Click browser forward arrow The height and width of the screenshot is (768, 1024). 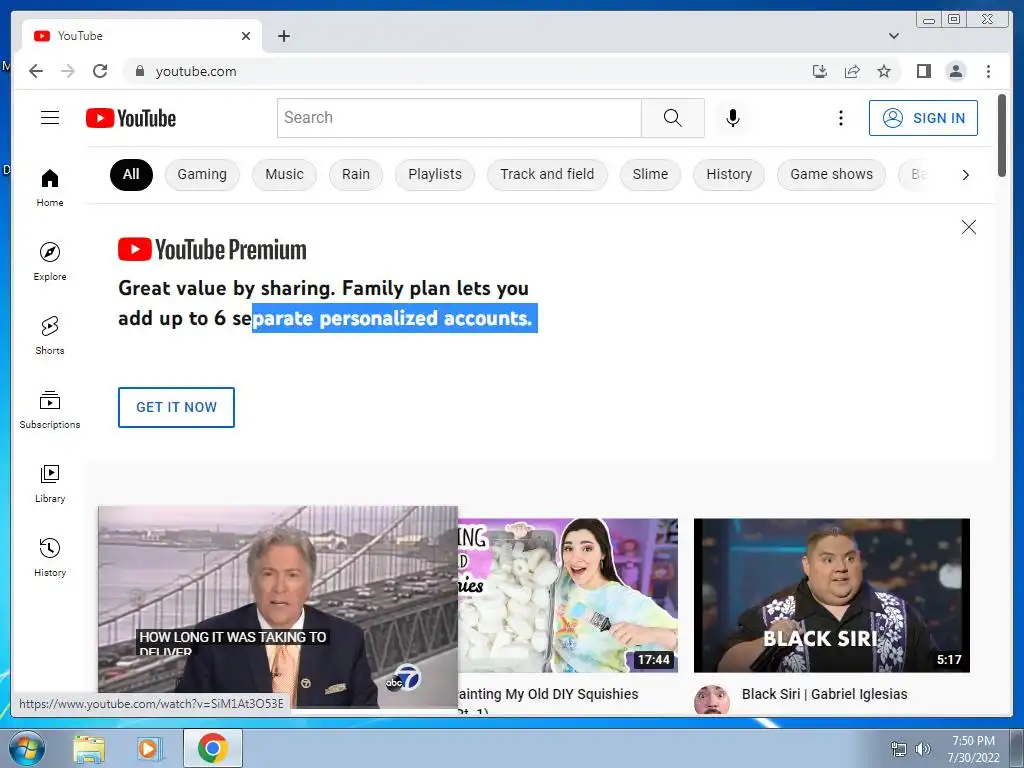(68, 71)
